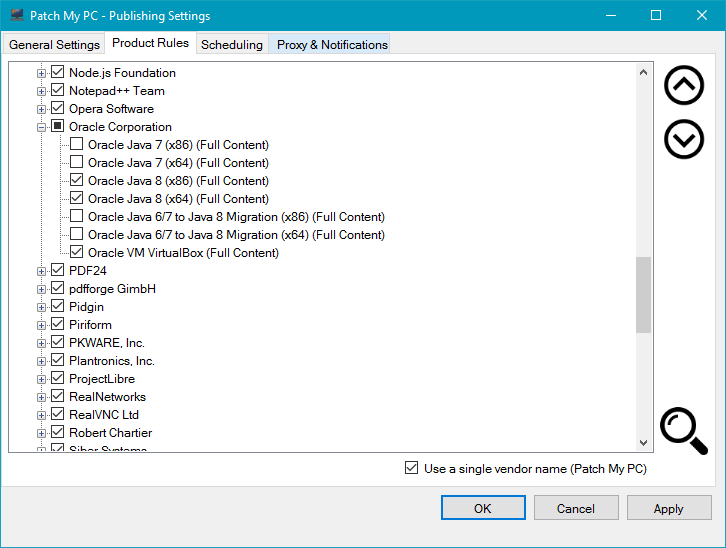Click the circular down-arrow navigation icon
The height and width of the screenshot is (548, 726).
point(684,139)
